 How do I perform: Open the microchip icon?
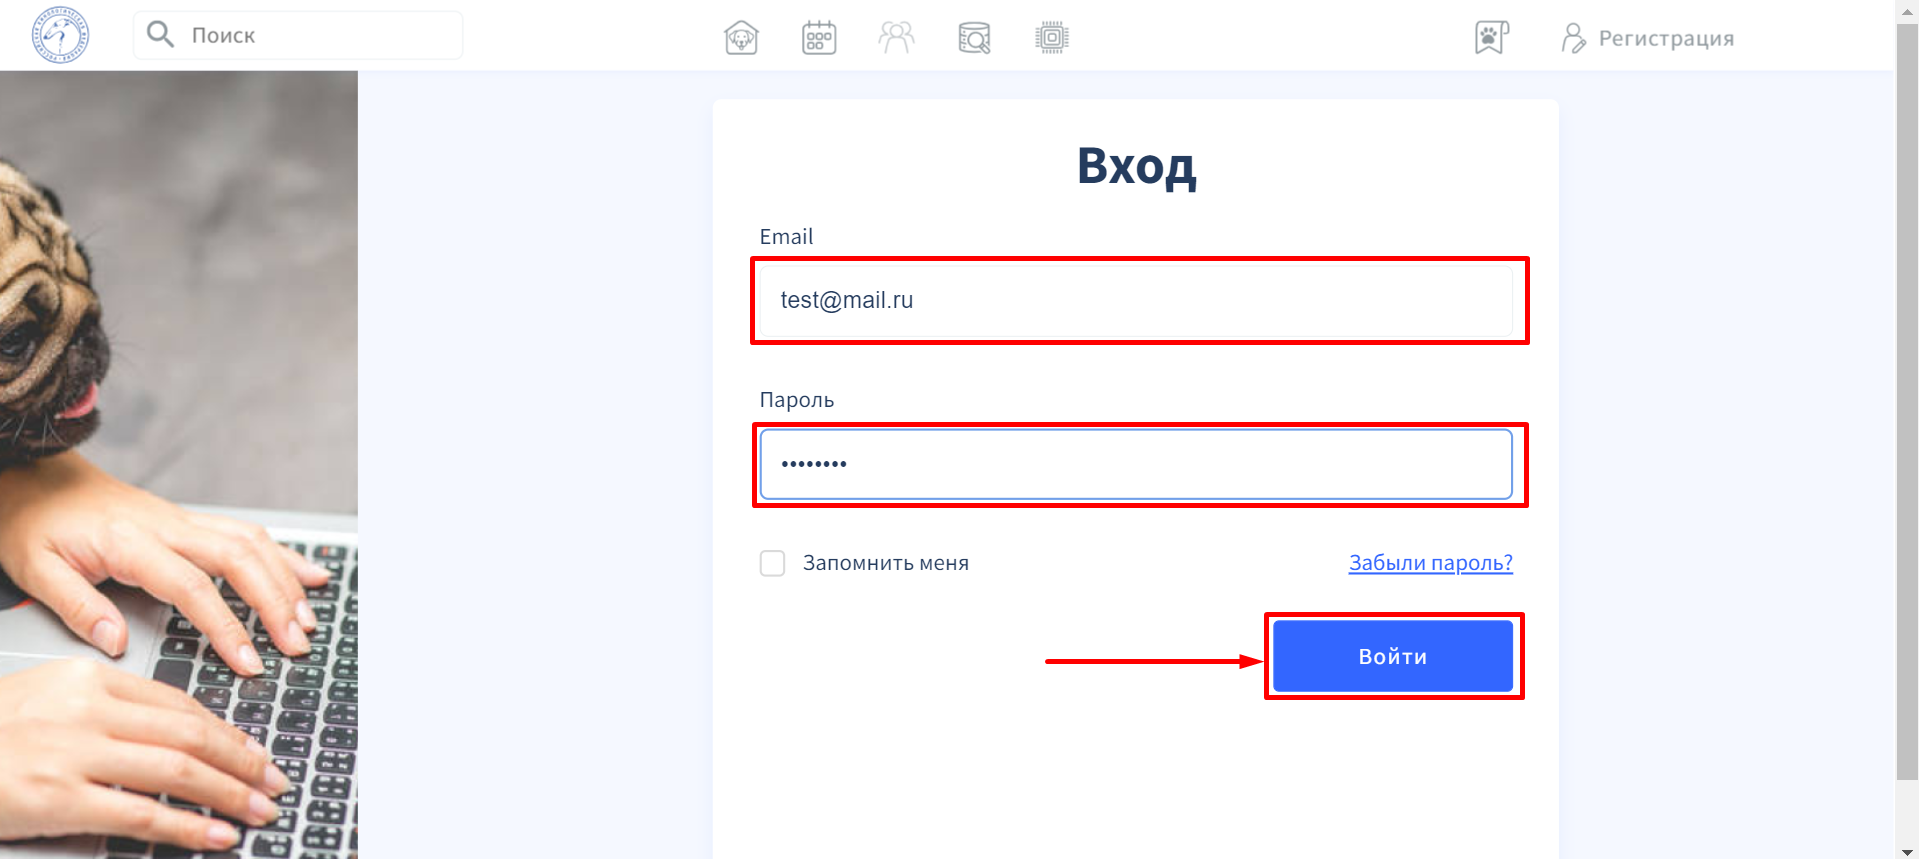[1052, 38]
